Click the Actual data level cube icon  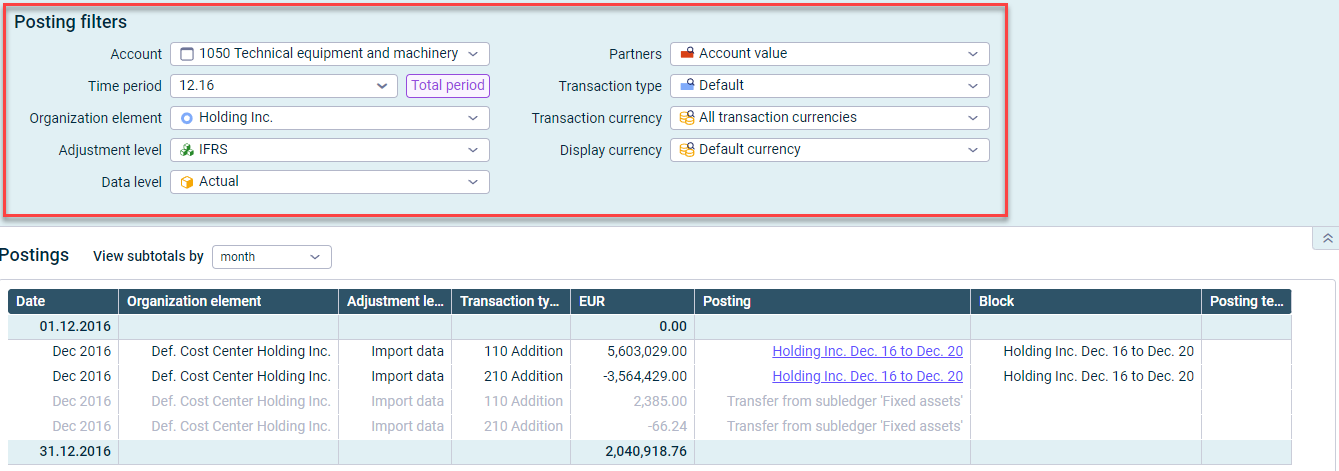pyautogui.click(x=187, y=182)
